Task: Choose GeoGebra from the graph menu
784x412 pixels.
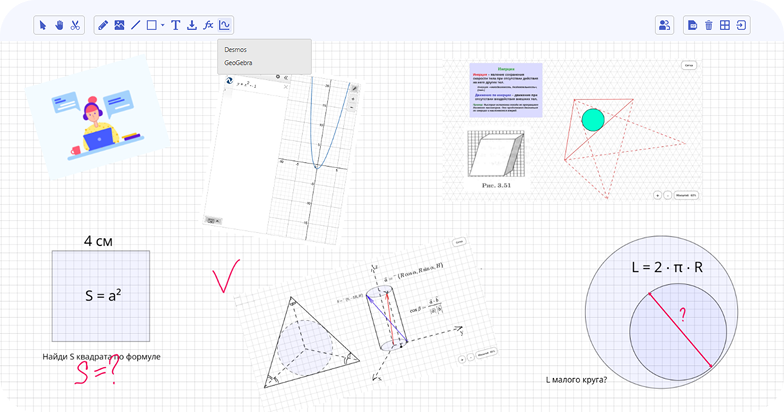Action: [239, 63]
